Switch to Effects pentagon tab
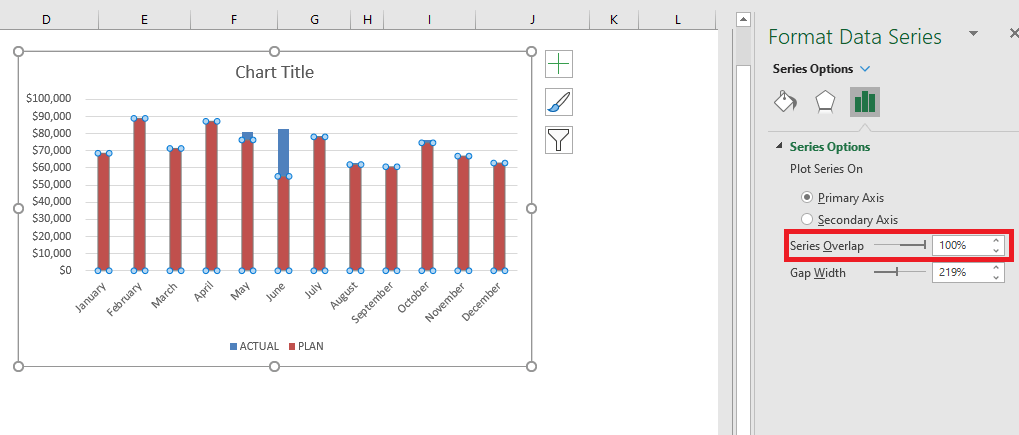 [x=825, y=102]
